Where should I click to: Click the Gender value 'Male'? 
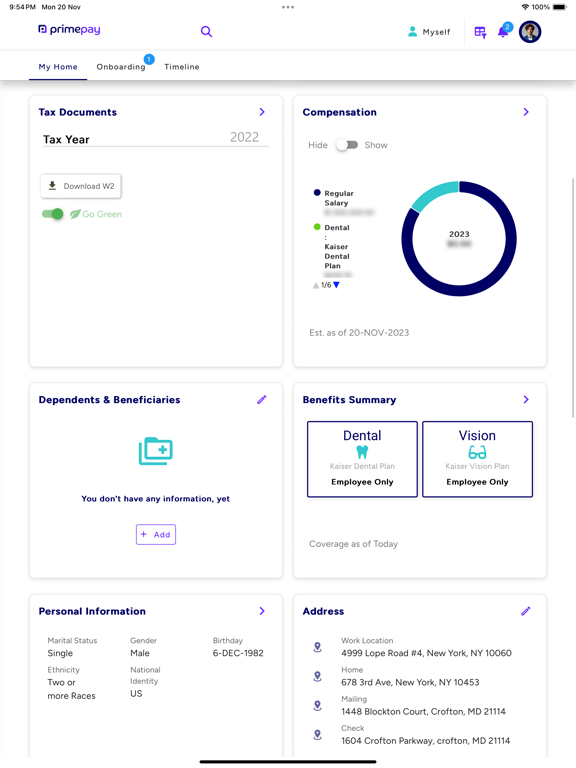140,653
